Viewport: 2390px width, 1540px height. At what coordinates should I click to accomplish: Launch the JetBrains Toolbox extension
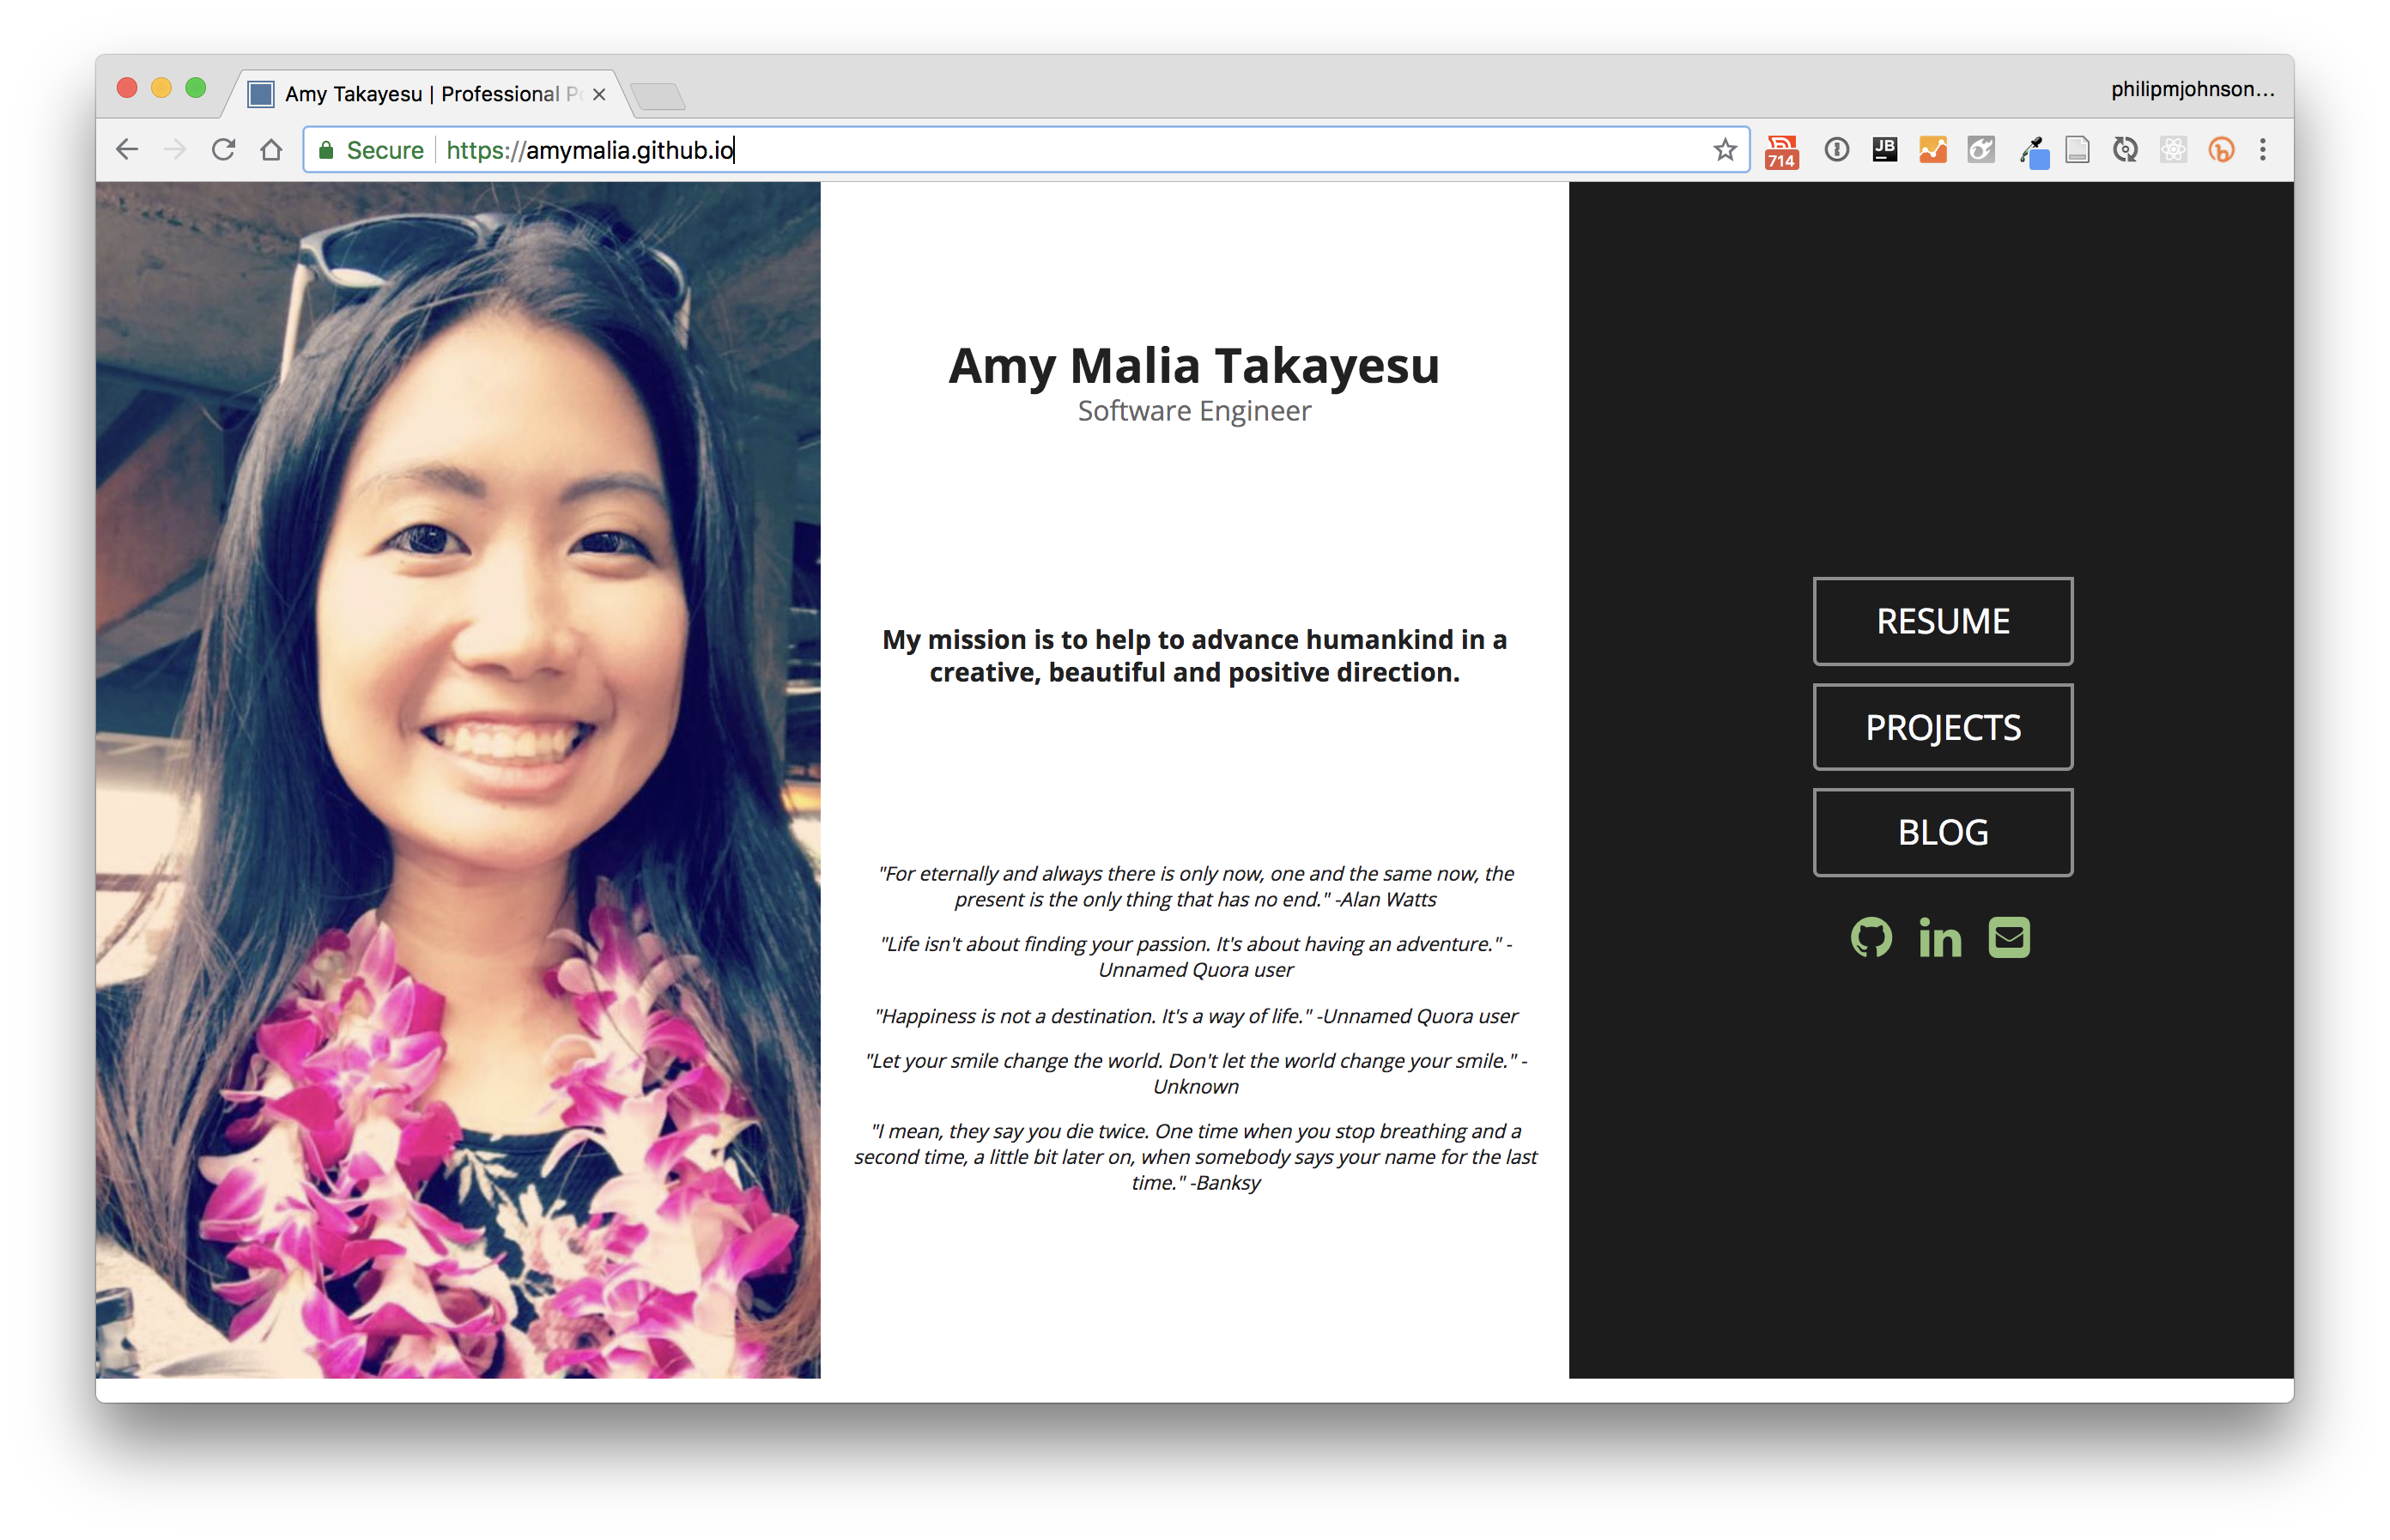[x=1884, y=149]
